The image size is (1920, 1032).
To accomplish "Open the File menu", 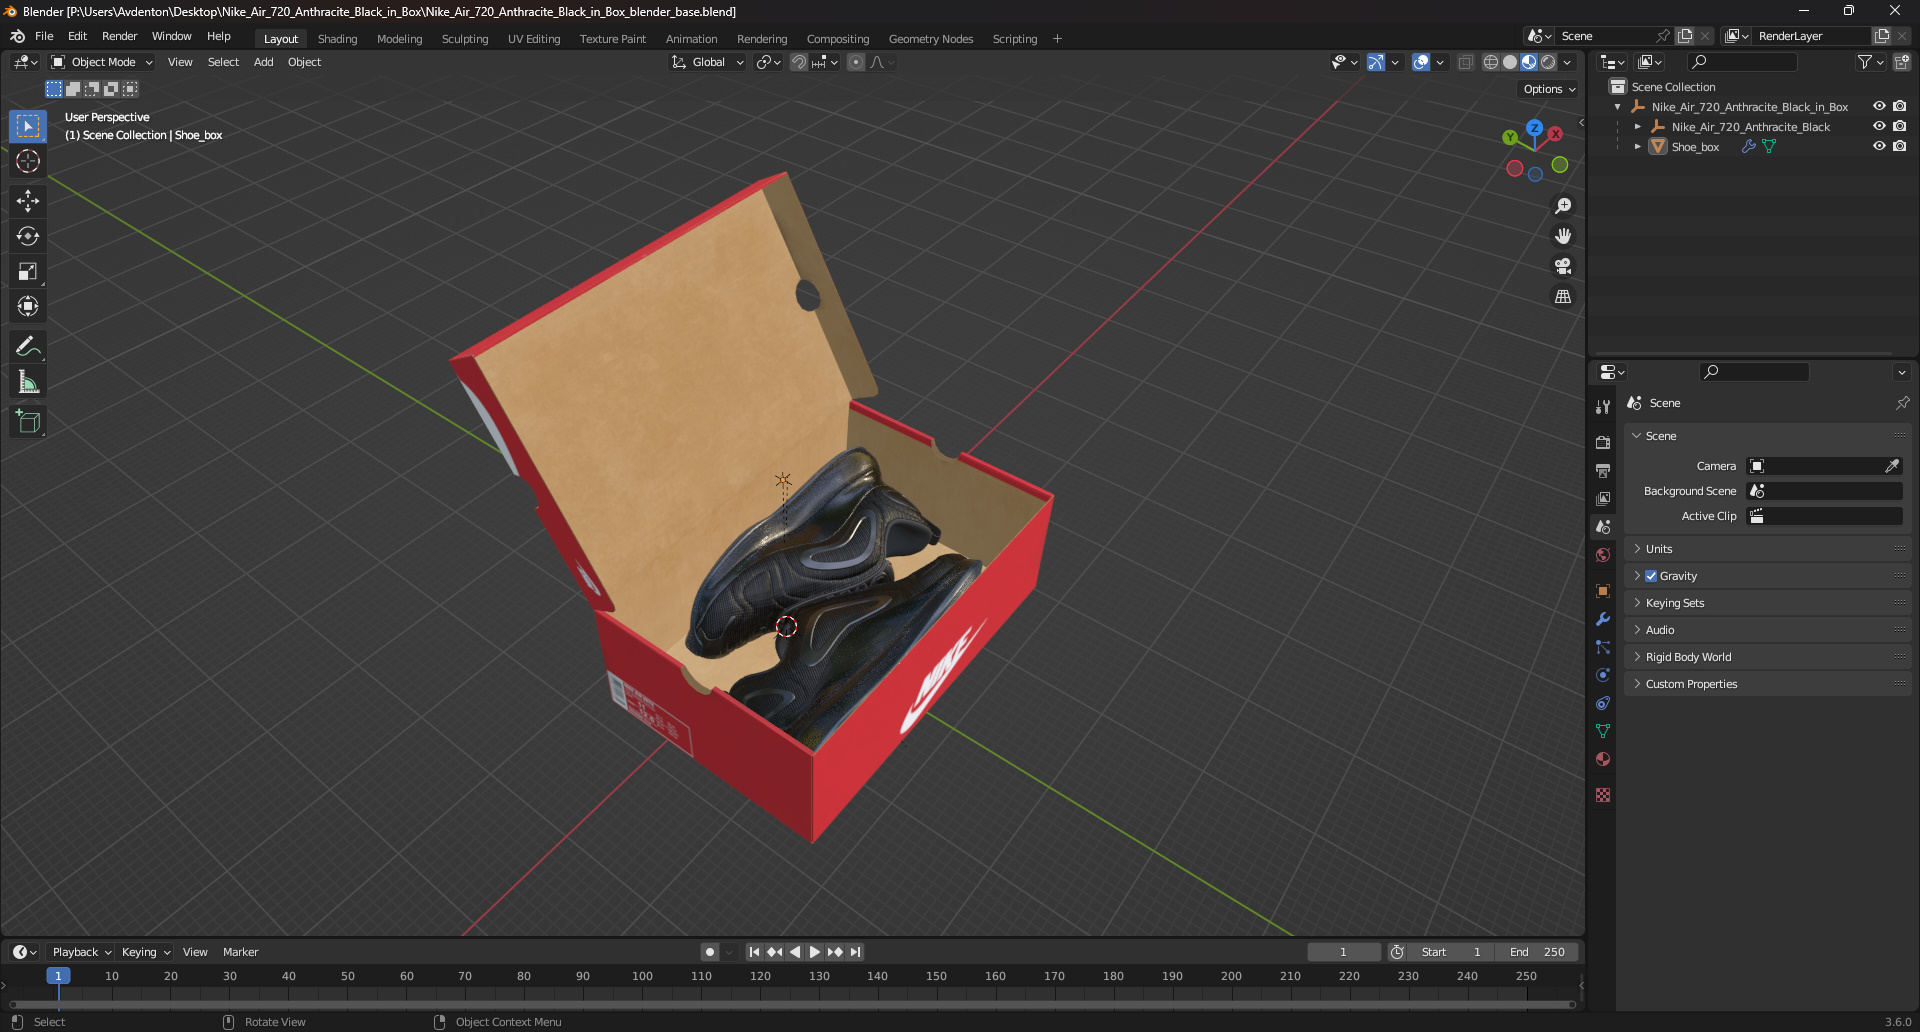I will [44, 36].
